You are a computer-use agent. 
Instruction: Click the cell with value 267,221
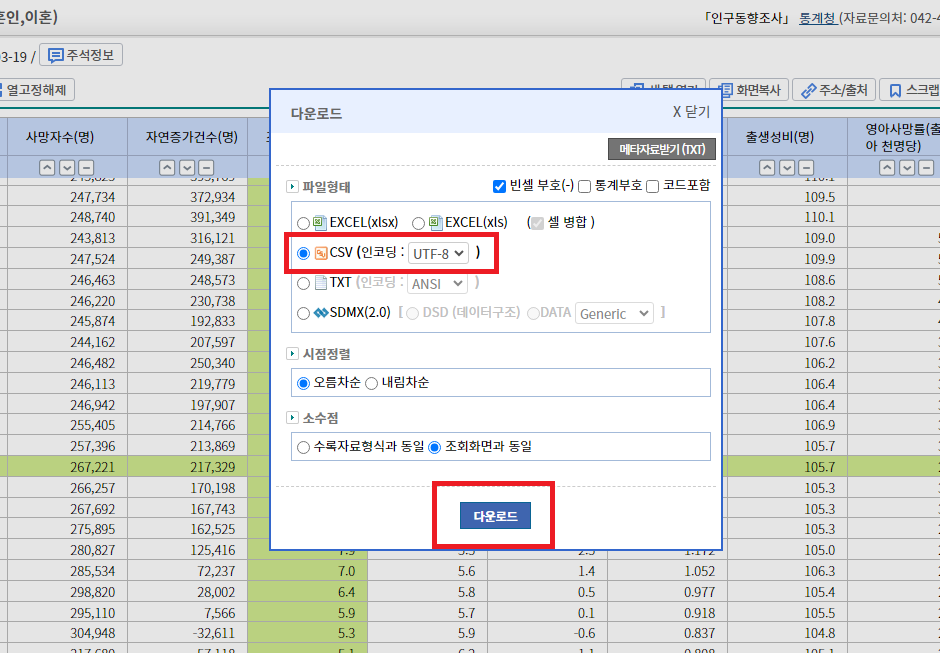coord(67,467)
